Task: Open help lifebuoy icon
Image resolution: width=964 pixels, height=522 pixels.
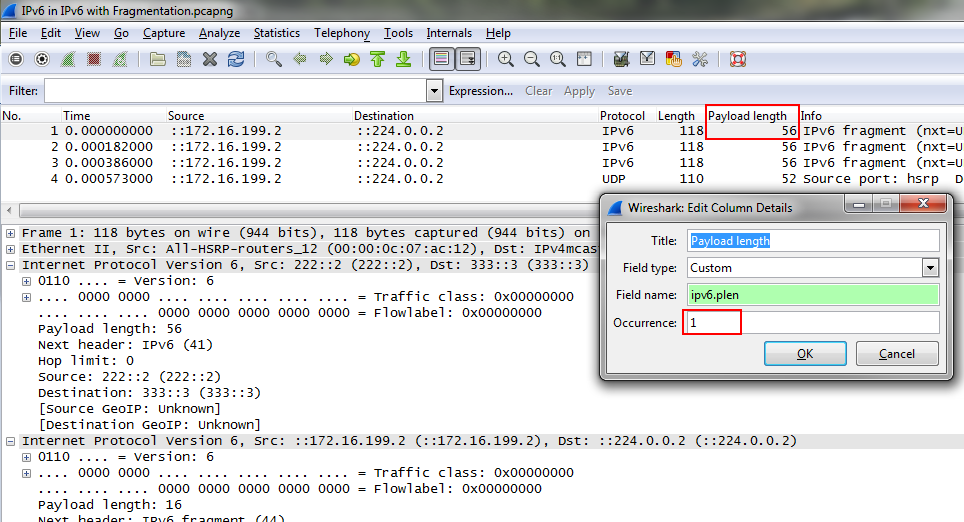Action: pos(738,59)
